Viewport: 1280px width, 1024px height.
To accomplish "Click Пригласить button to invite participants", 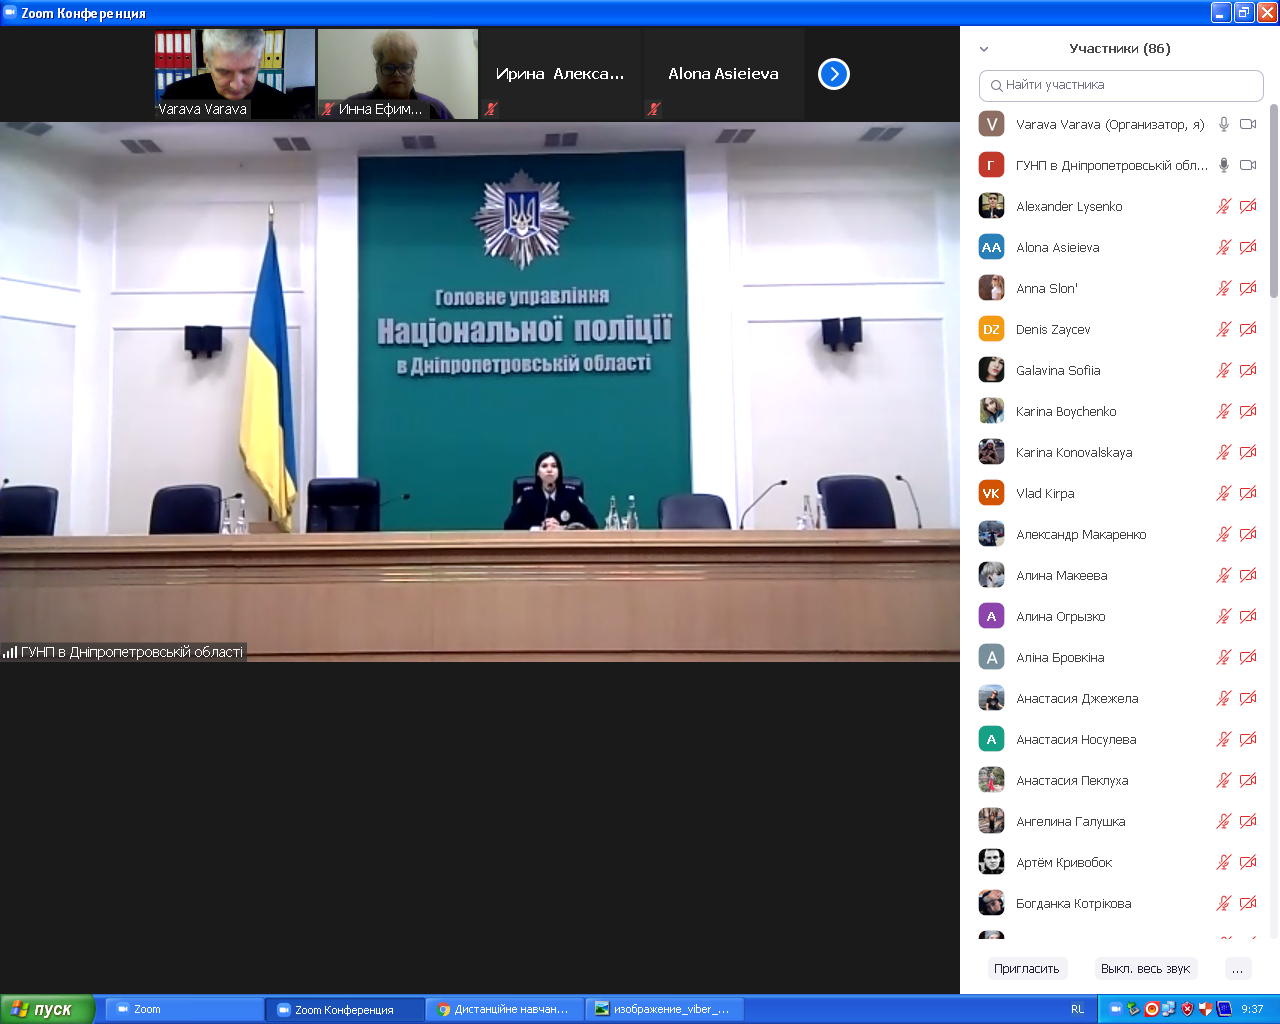I will click(x=1026, y=968).
